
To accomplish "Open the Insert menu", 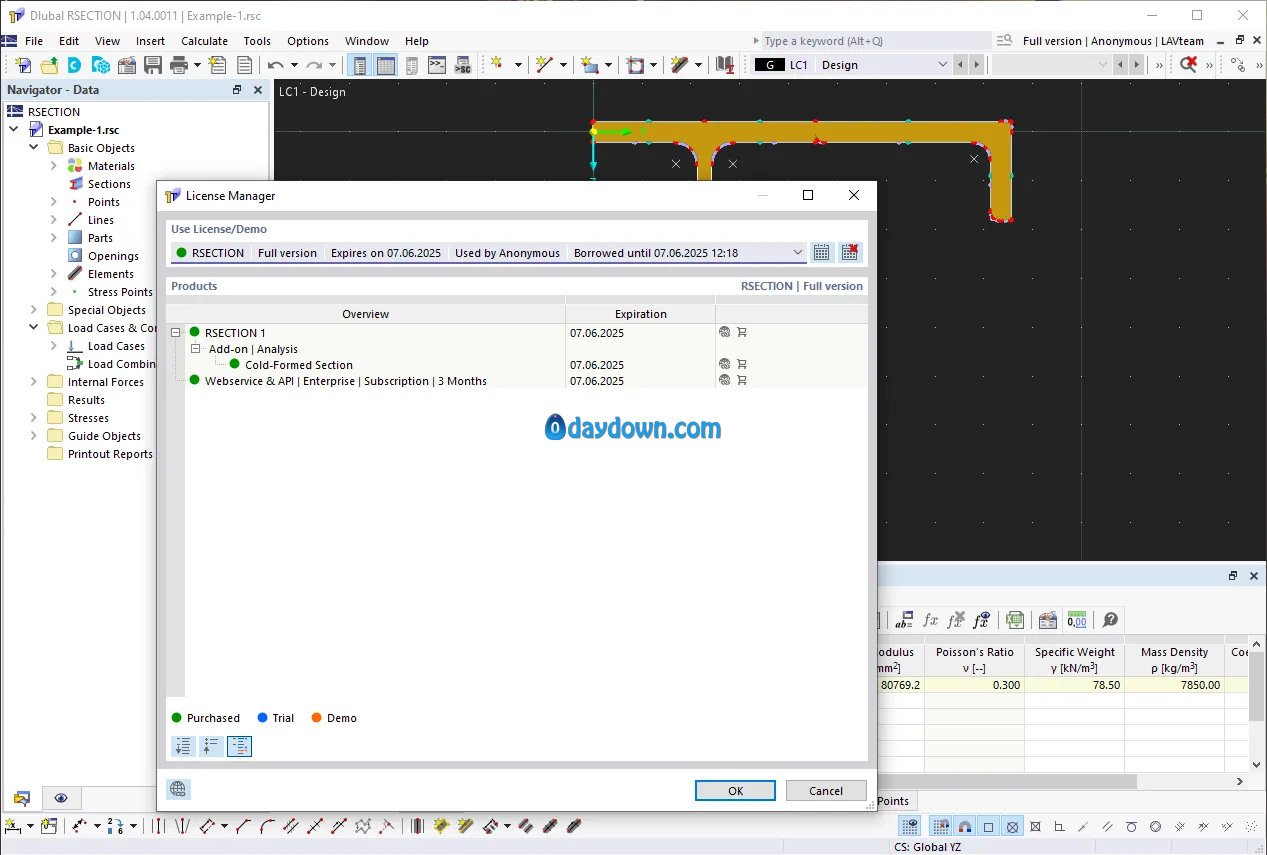I will coord(151,41).
